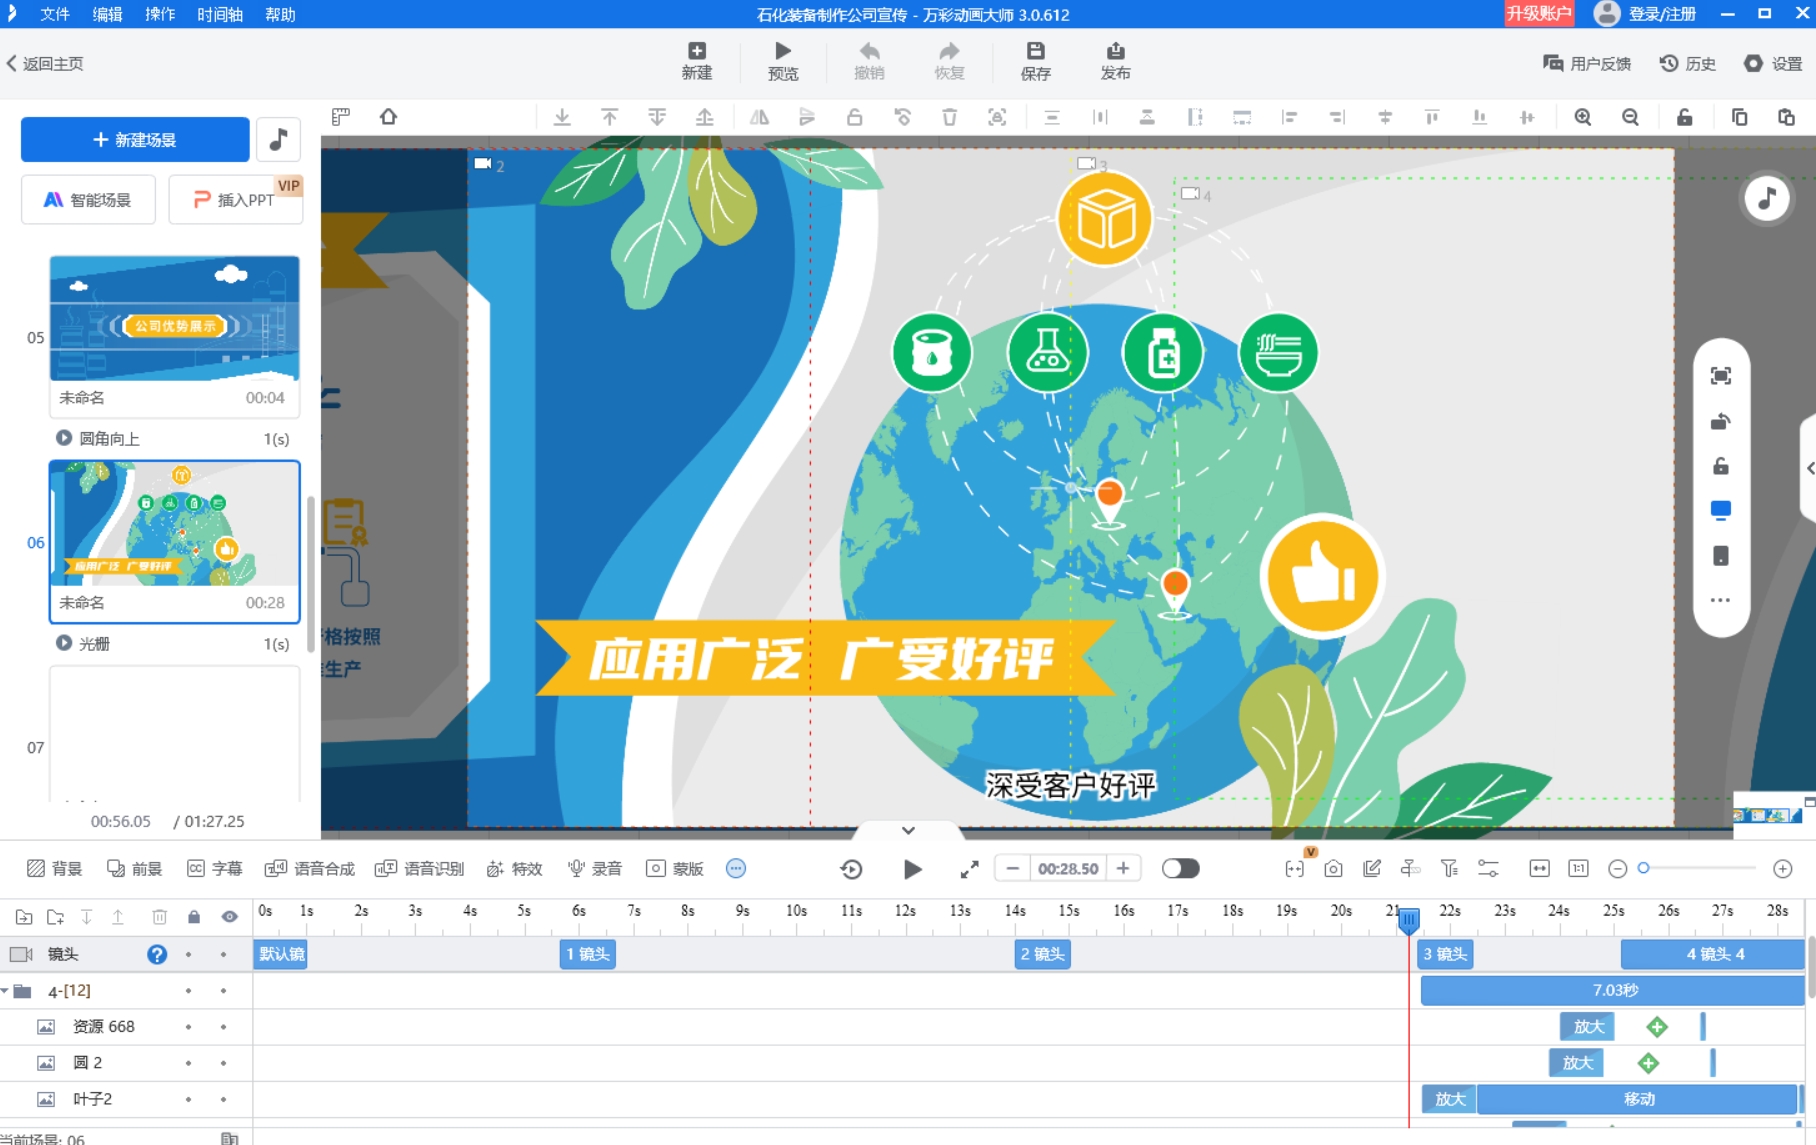Click the copy icon in canvas toolbar

tap(1739, 117)
